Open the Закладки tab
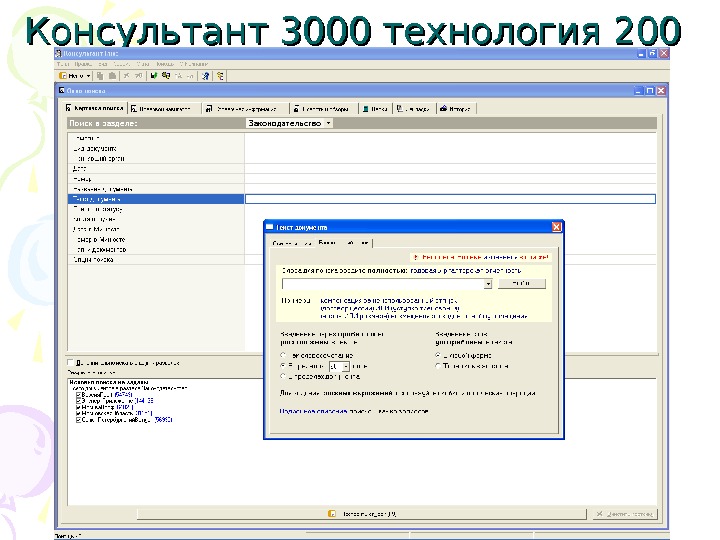The height and width of the screenshot is (540, 720). pos(413,109)
